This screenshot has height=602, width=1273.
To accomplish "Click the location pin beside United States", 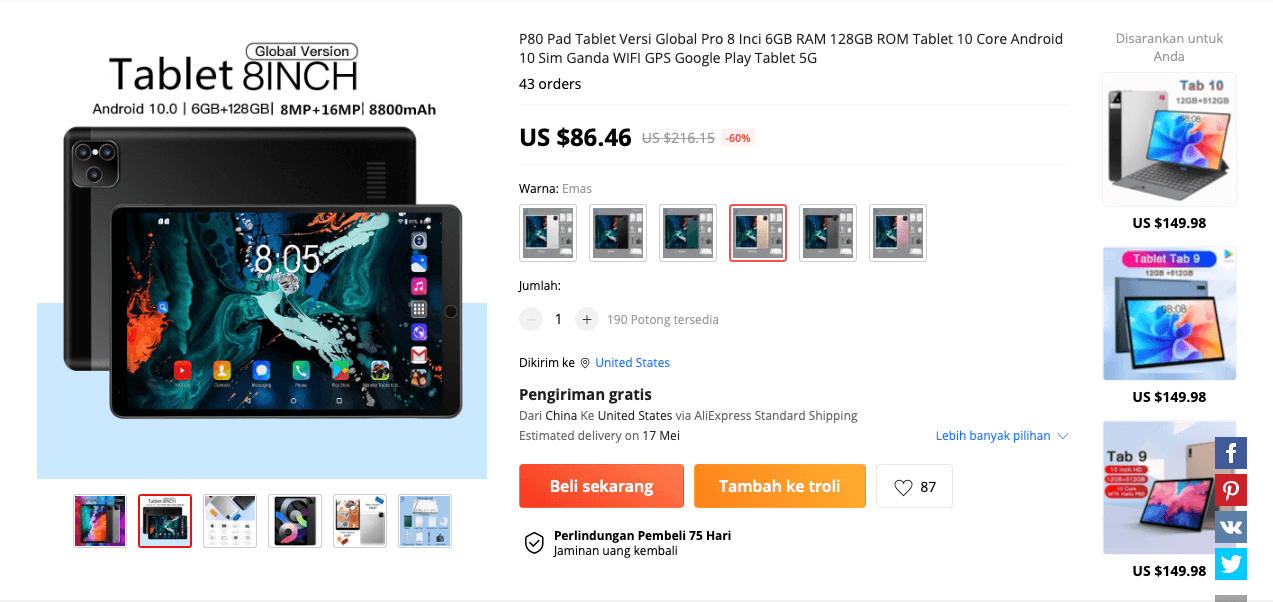I will (585, 363).
